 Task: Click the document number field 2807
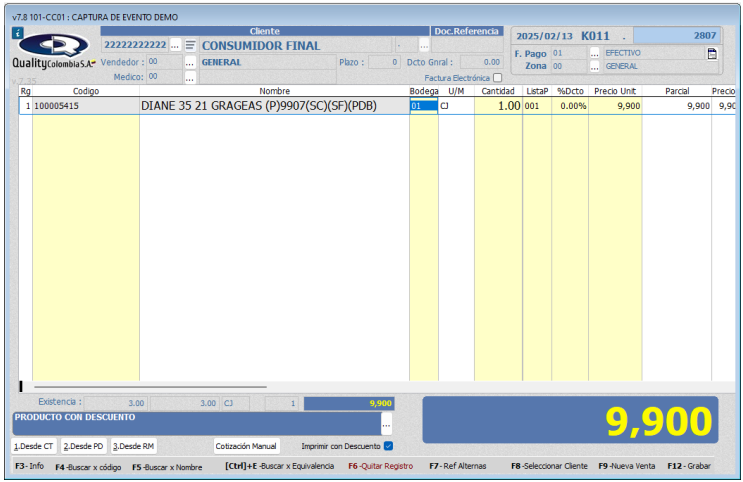(x=677, y=36)
